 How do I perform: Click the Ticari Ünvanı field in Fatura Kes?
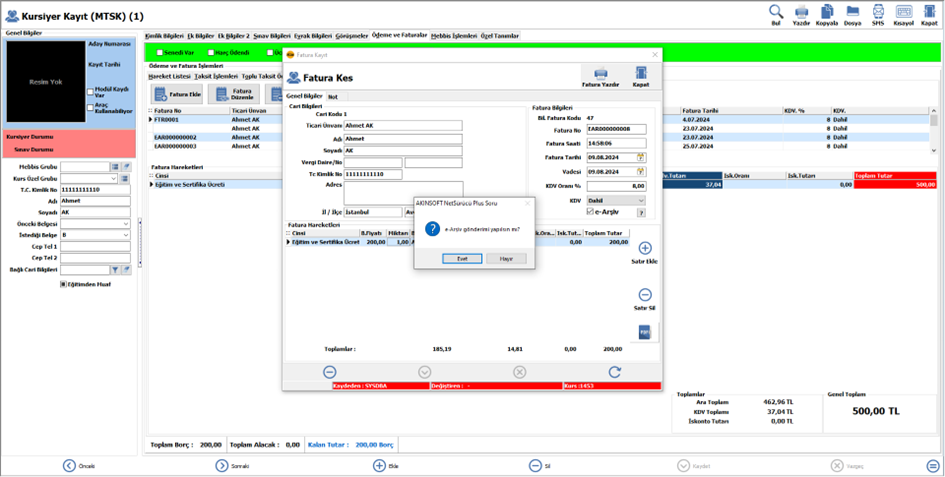pyautogui.click(x=403, y=125)
